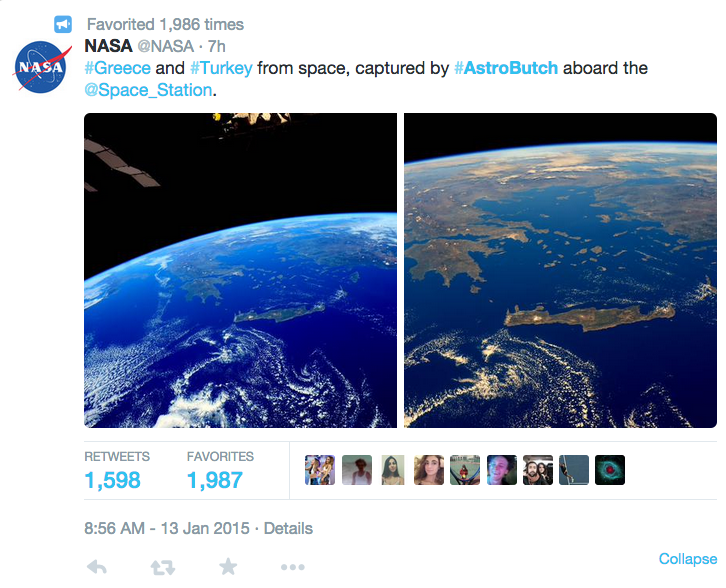View the 1,987 favorites list
The height and width of the screenshot is (588, 726).
(x=215, y=480)
